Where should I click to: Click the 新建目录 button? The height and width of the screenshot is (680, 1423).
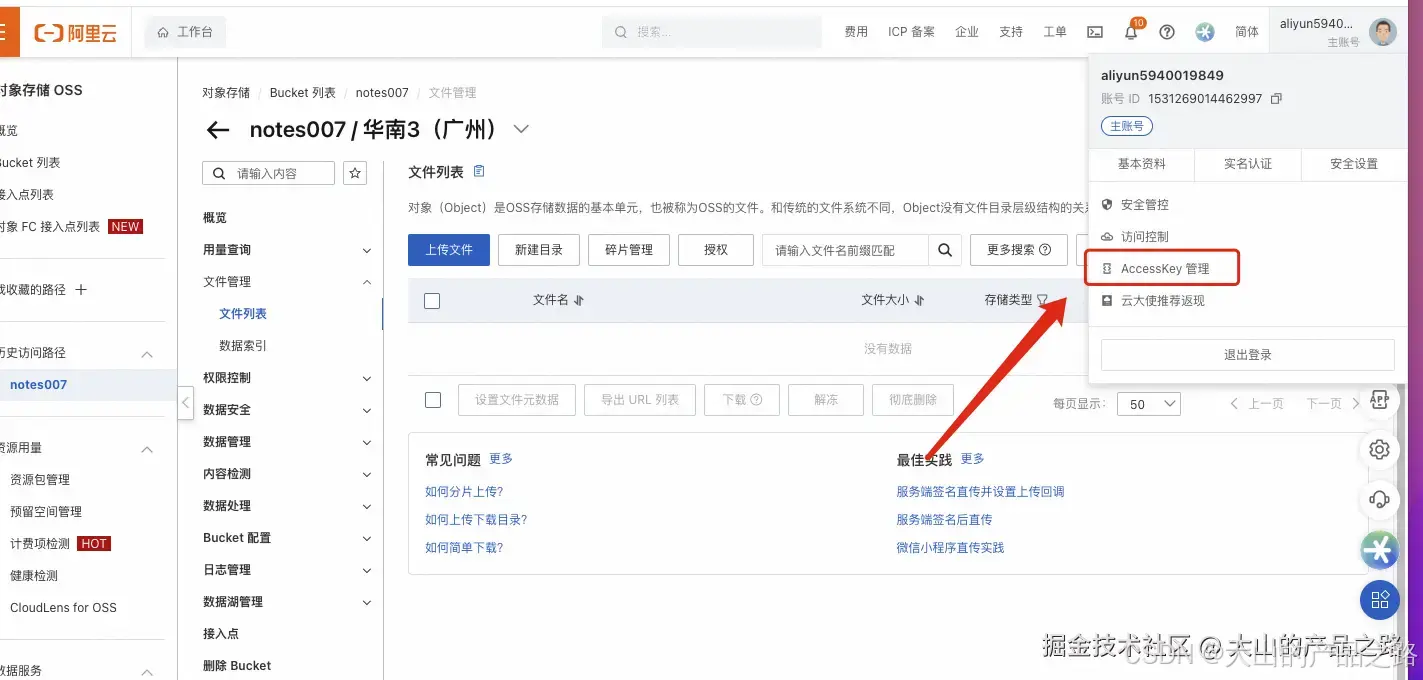click(539, 250)
